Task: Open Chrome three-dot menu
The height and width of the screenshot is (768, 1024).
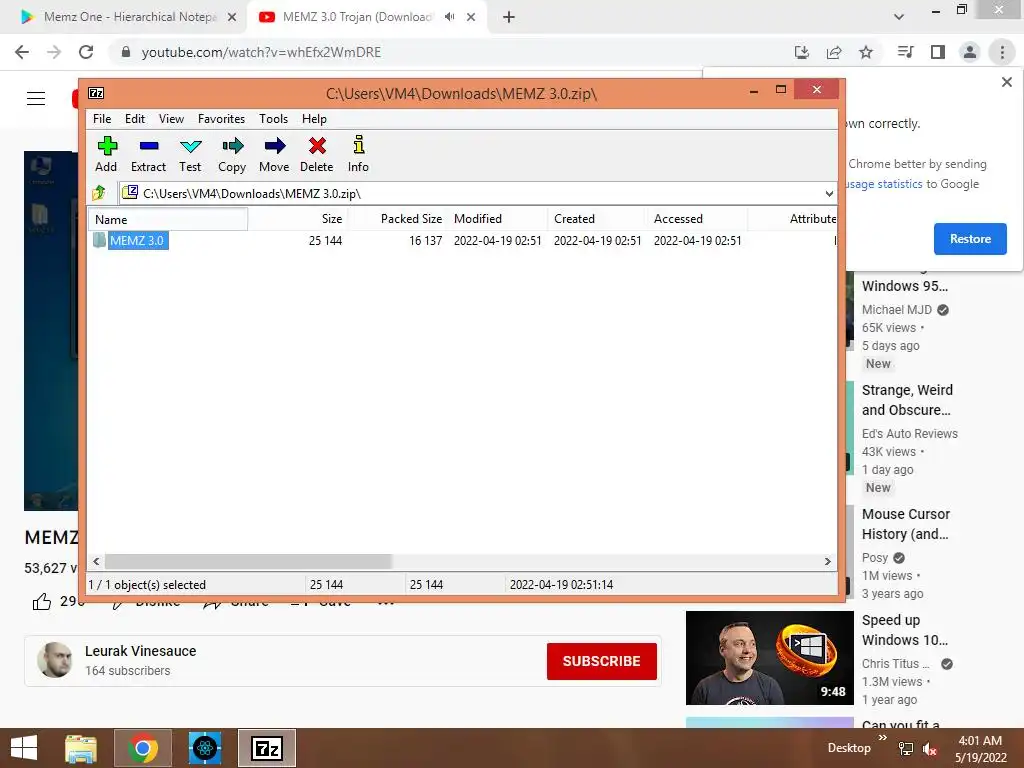Action: coord(1002,52)
